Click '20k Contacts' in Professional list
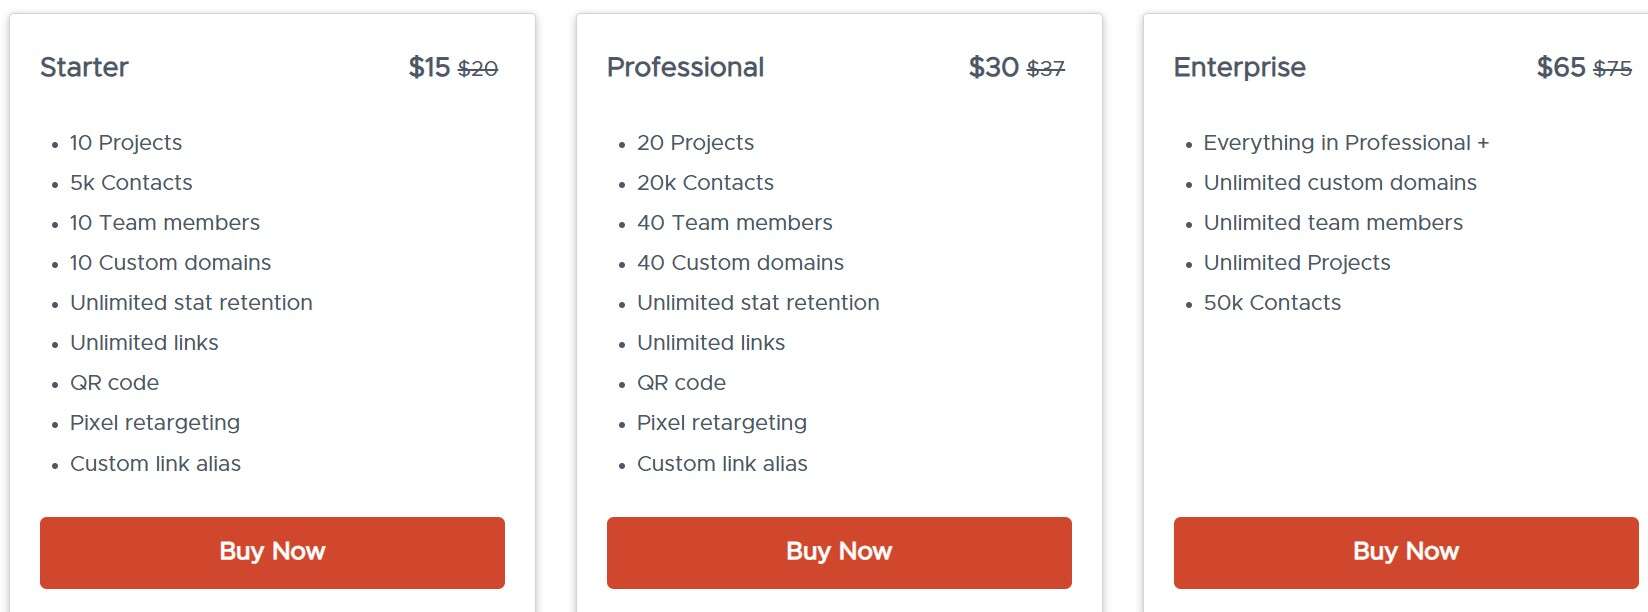The image size is (1648, 612). point(705,183)
